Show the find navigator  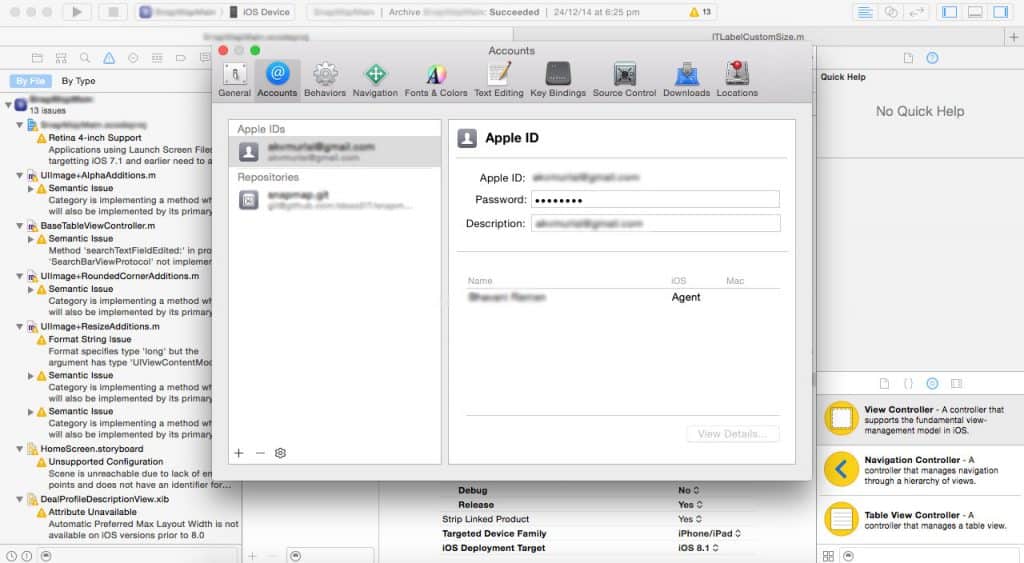coord(85,58)
